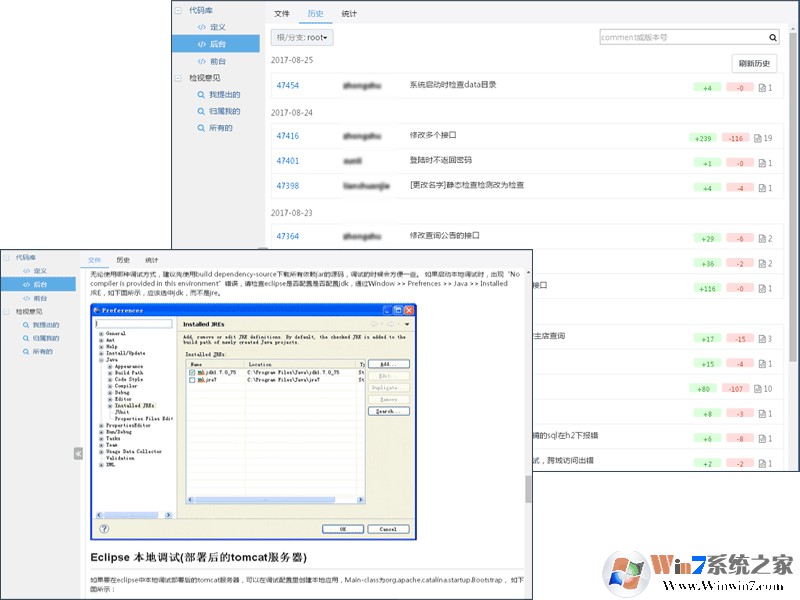Select 前台 code item in front sidebar
The width and height of the screenshot is (800, 600).
tap(40, 298)
